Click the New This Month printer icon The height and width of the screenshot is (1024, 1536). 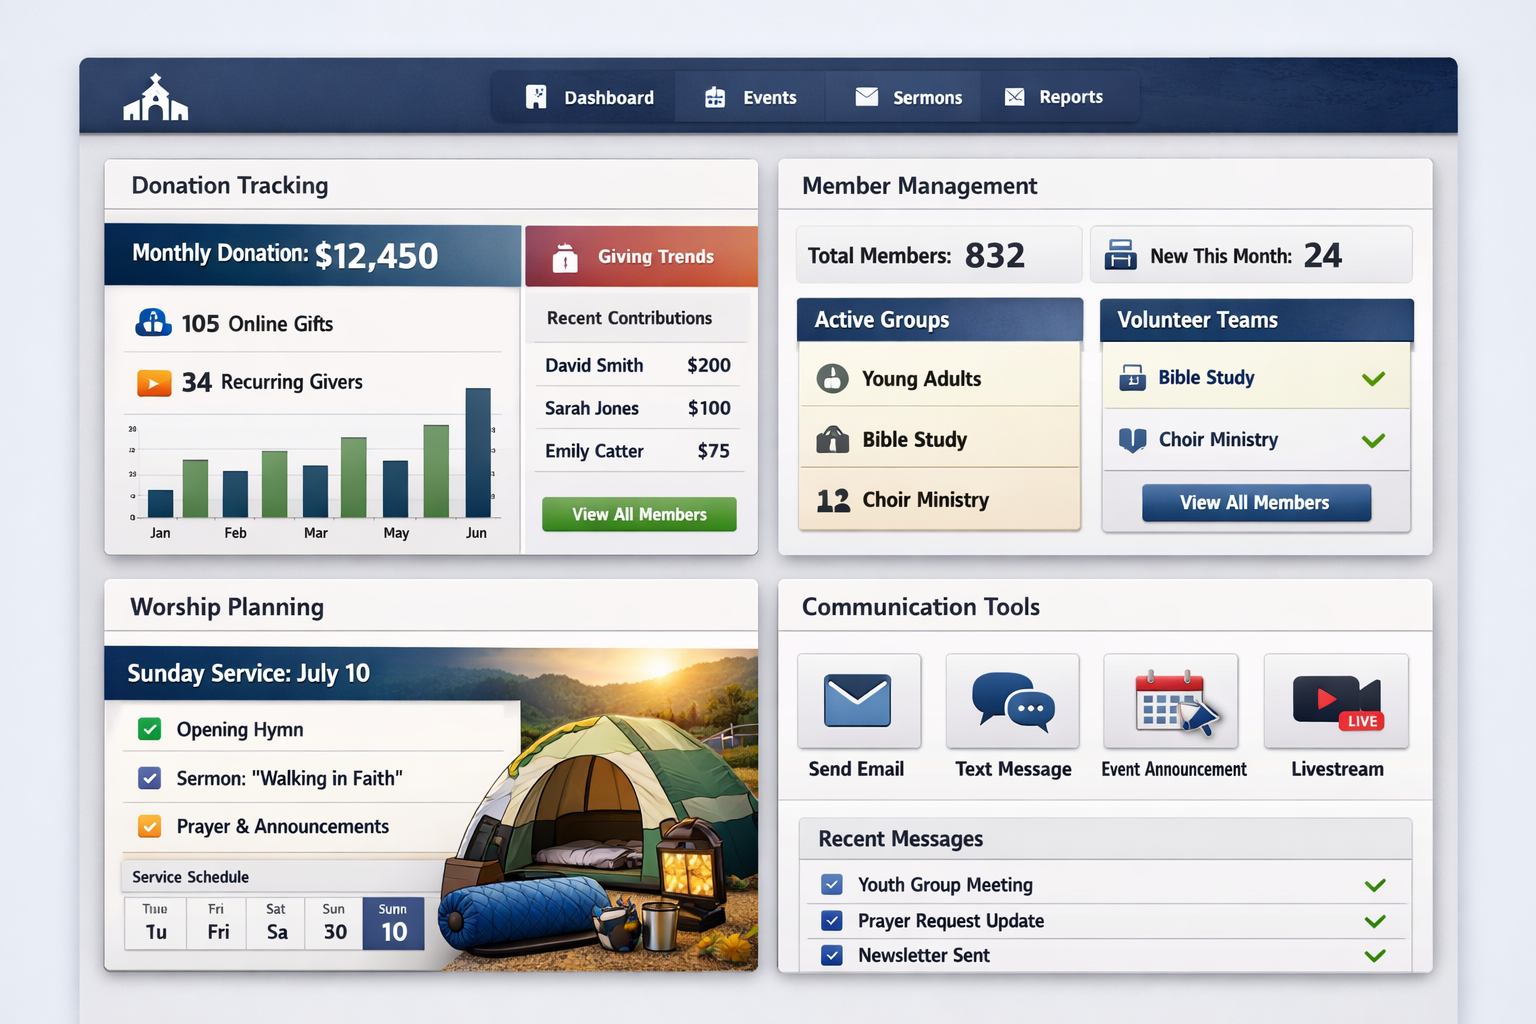pyautogui.click(x=1120, y=255)
